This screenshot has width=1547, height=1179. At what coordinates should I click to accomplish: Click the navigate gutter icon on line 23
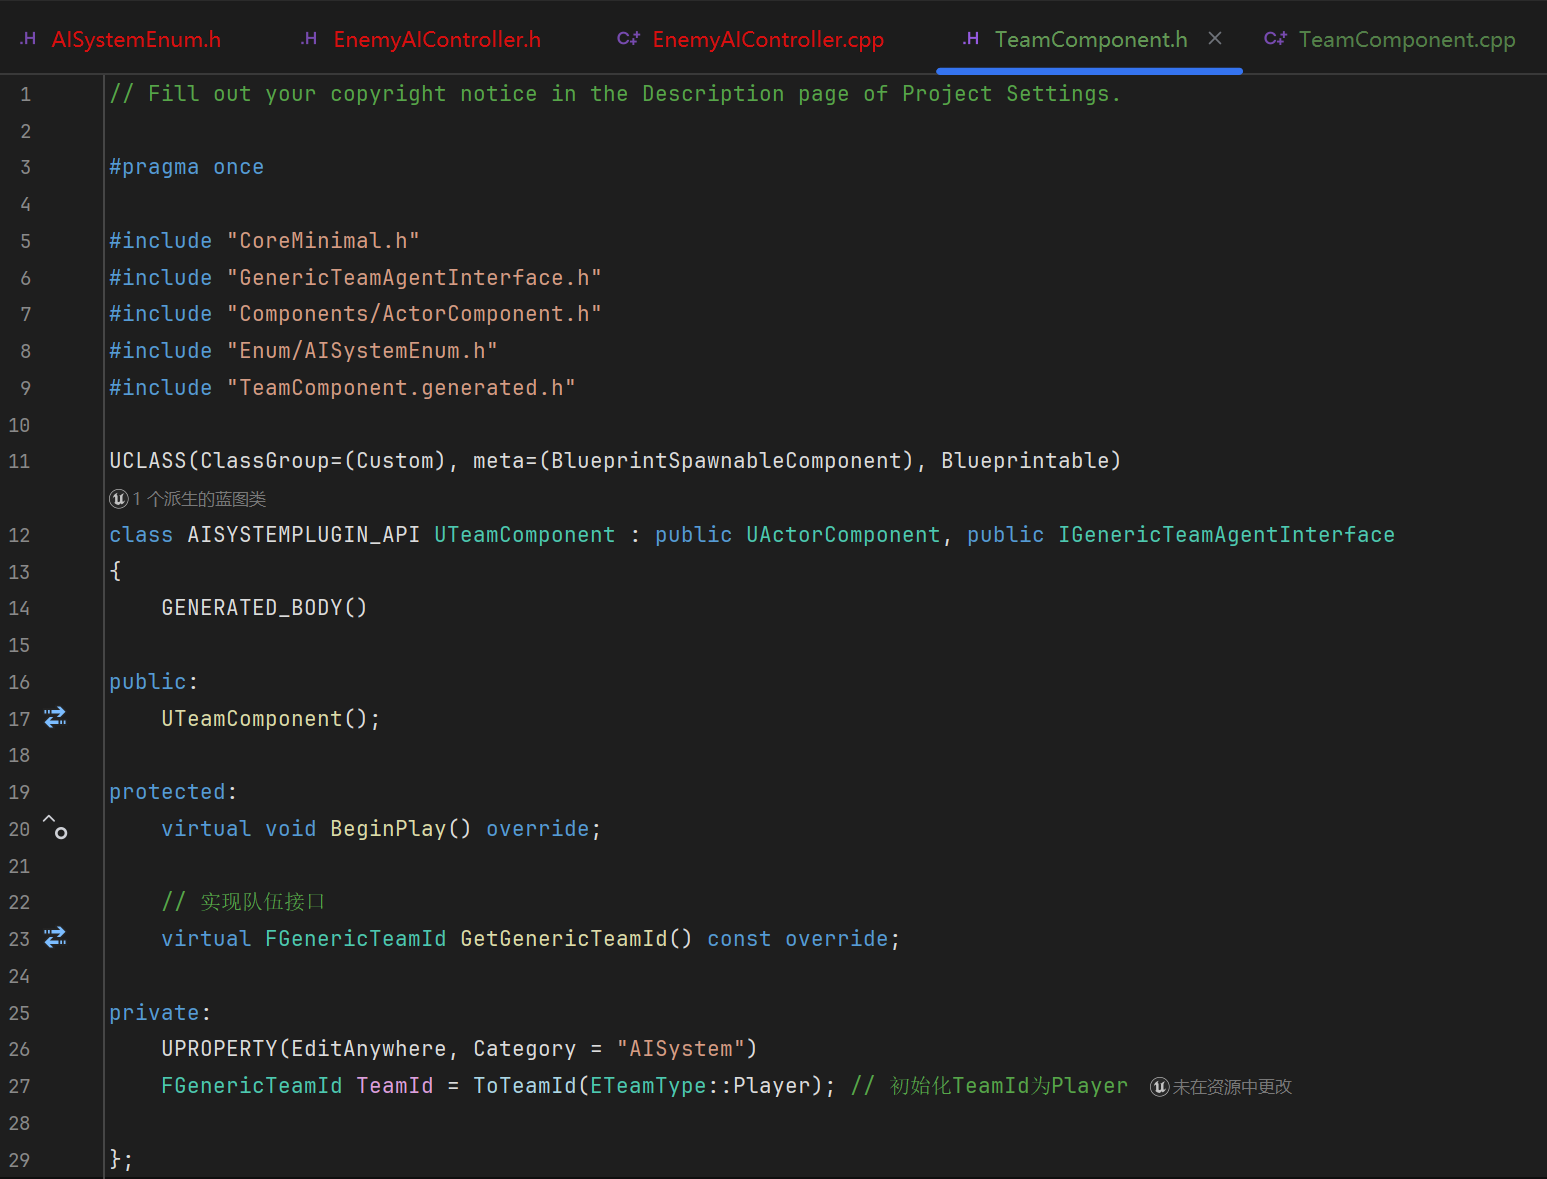(55, 937)
